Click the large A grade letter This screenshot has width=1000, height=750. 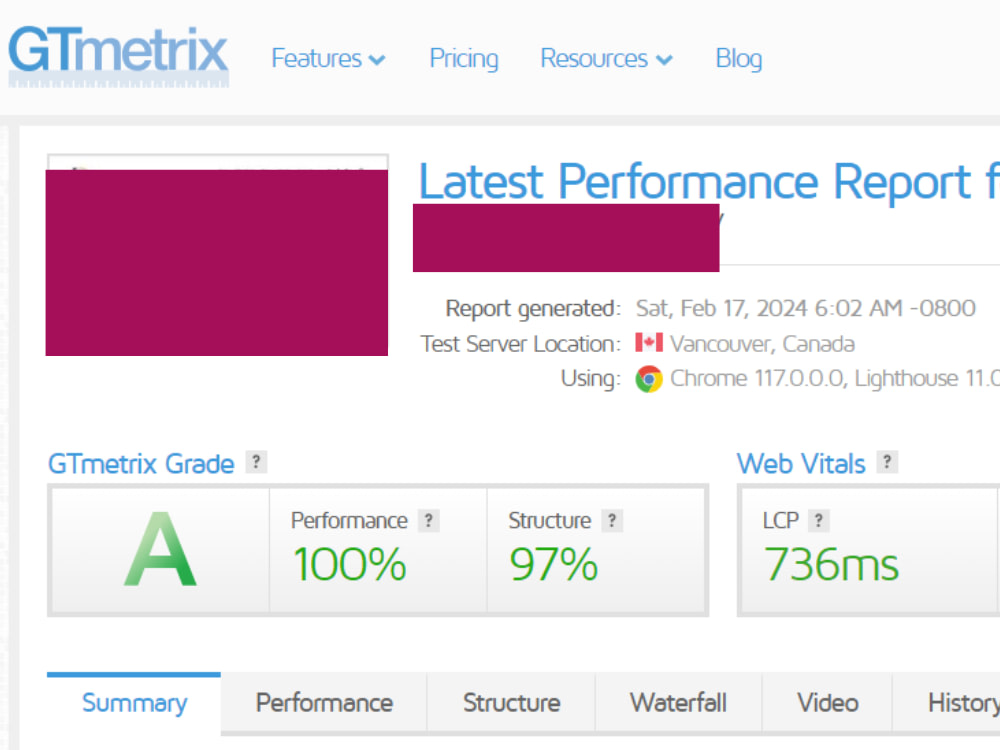click(x=161, y=550)
